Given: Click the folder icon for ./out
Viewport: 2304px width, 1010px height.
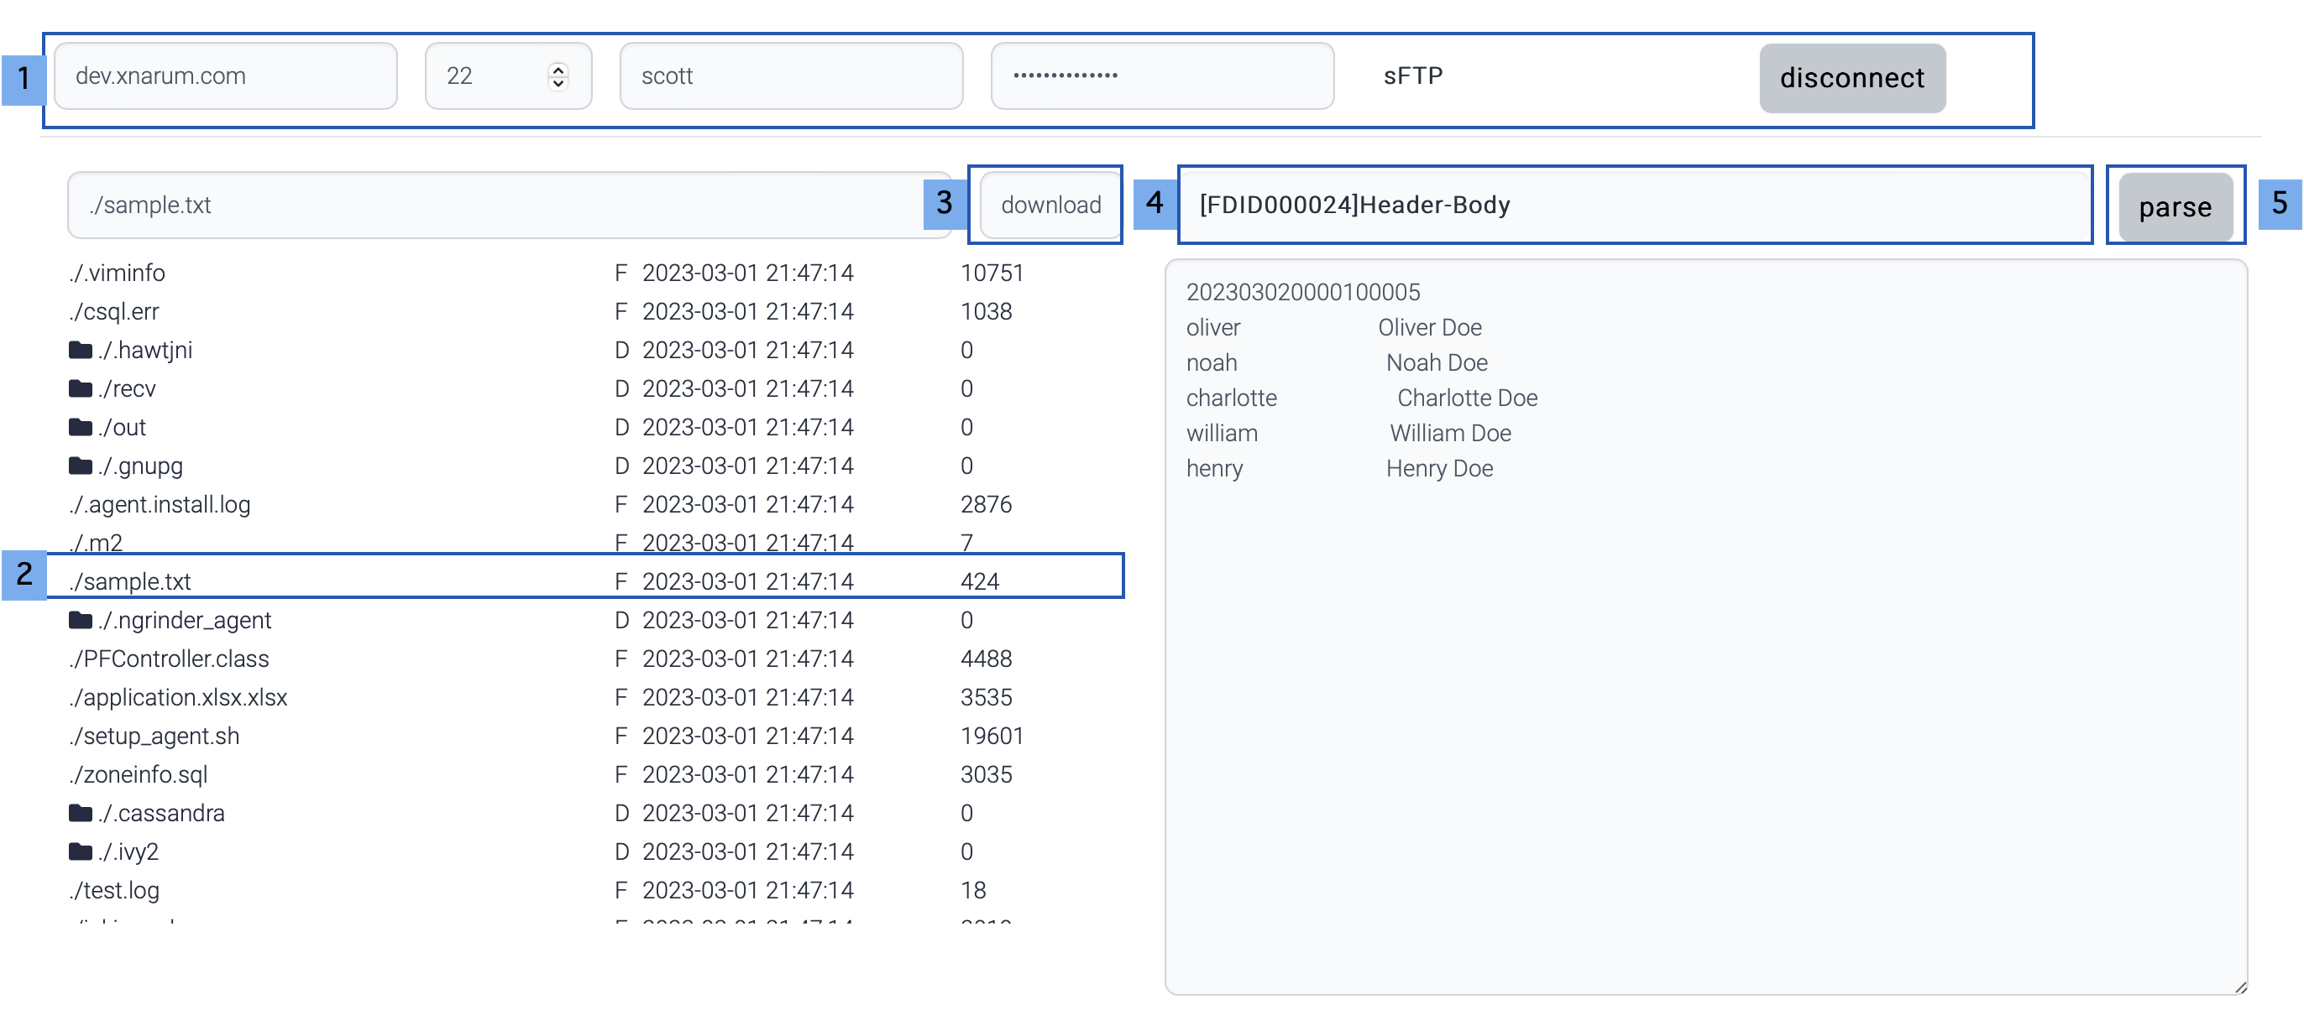Looking at the screenshot, I should (80, 427).
